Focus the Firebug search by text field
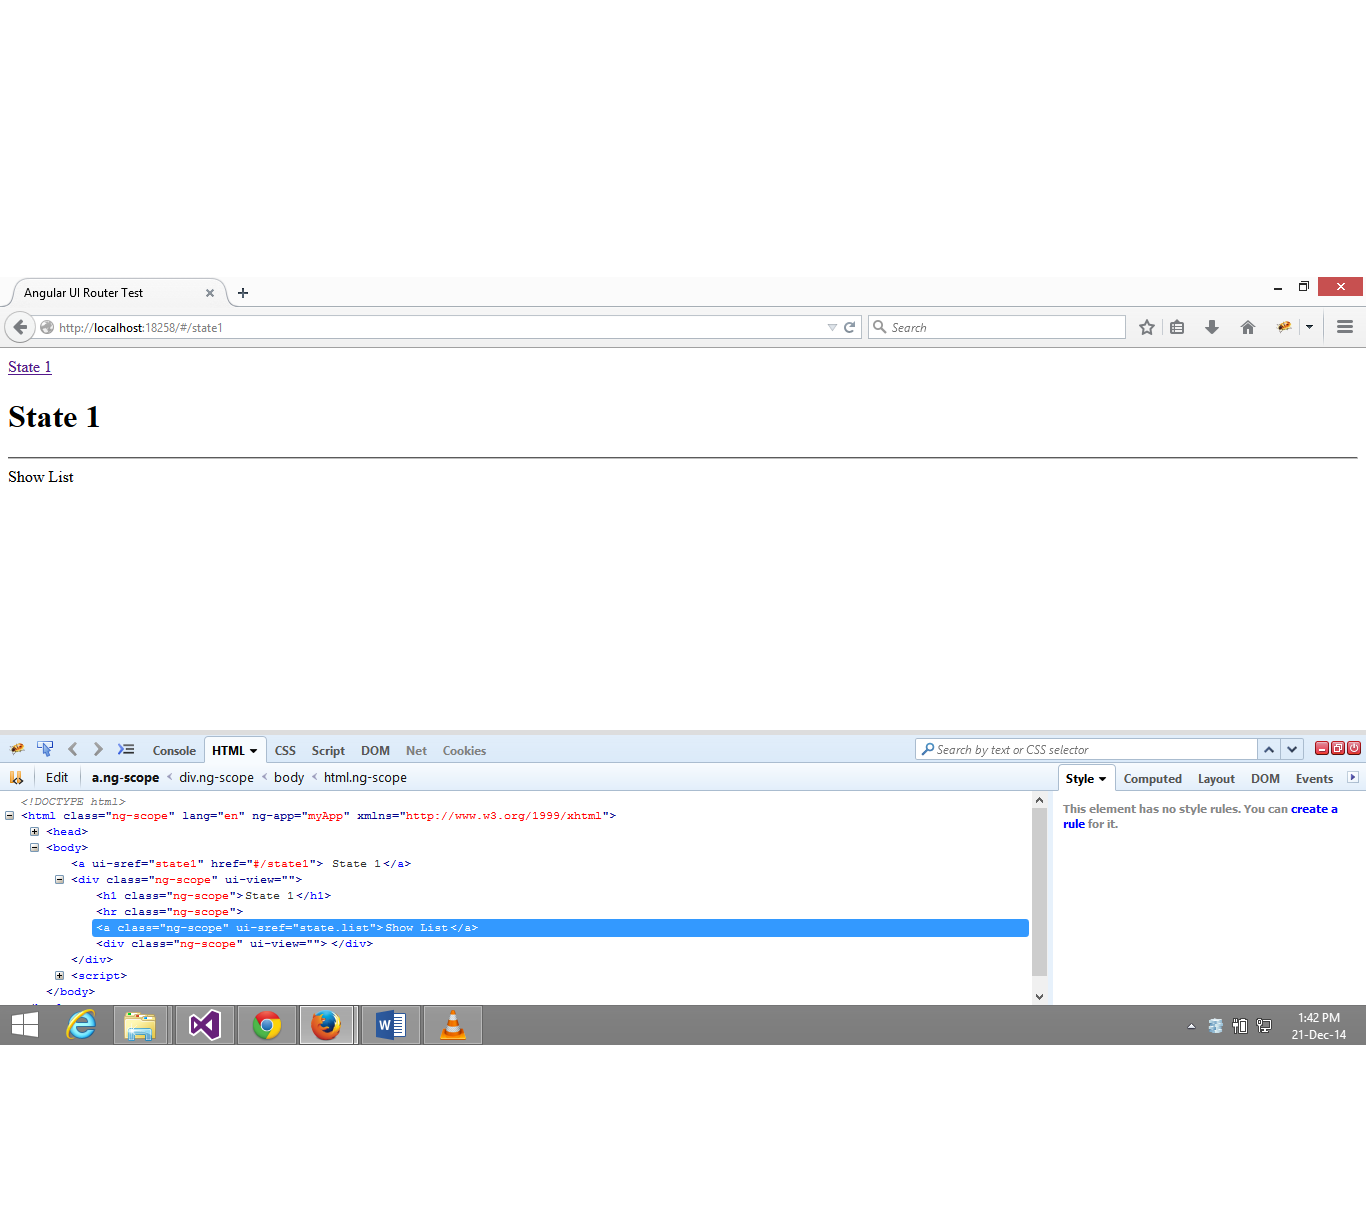This screenshot has width=1366, height=1232. (x=1086, y=749)
